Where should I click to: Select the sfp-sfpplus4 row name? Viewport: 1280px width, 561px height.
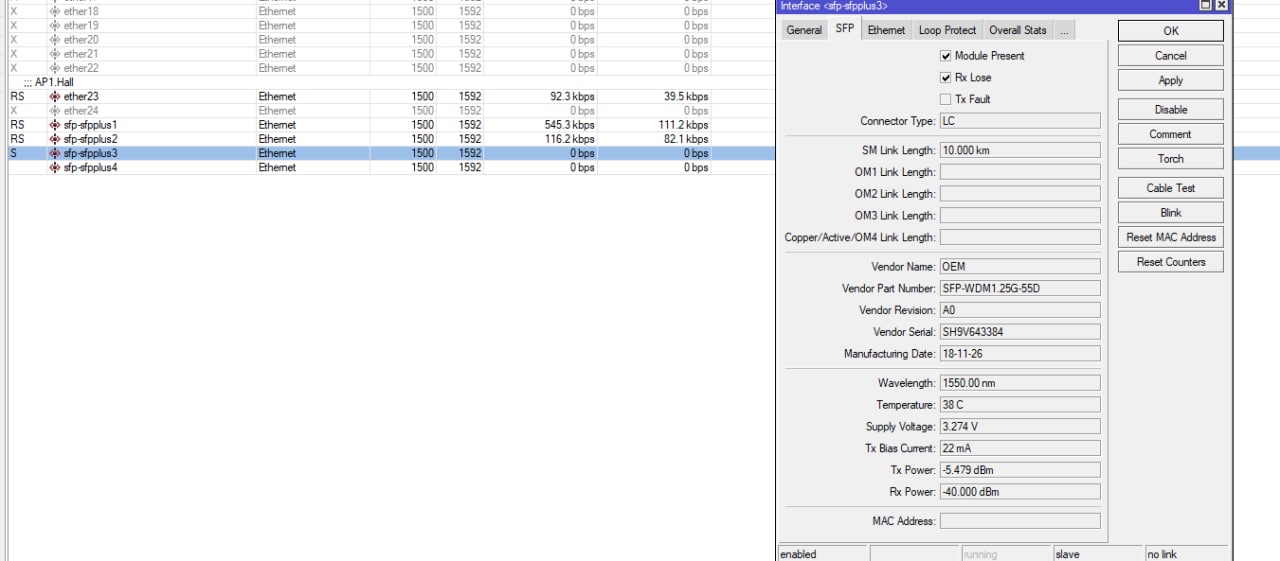tap(91, 167)
